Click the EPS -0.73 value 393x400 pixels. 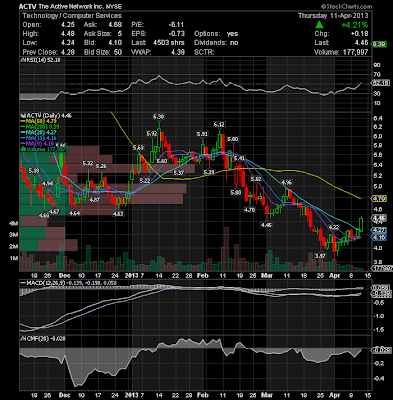tap(177, 34)
